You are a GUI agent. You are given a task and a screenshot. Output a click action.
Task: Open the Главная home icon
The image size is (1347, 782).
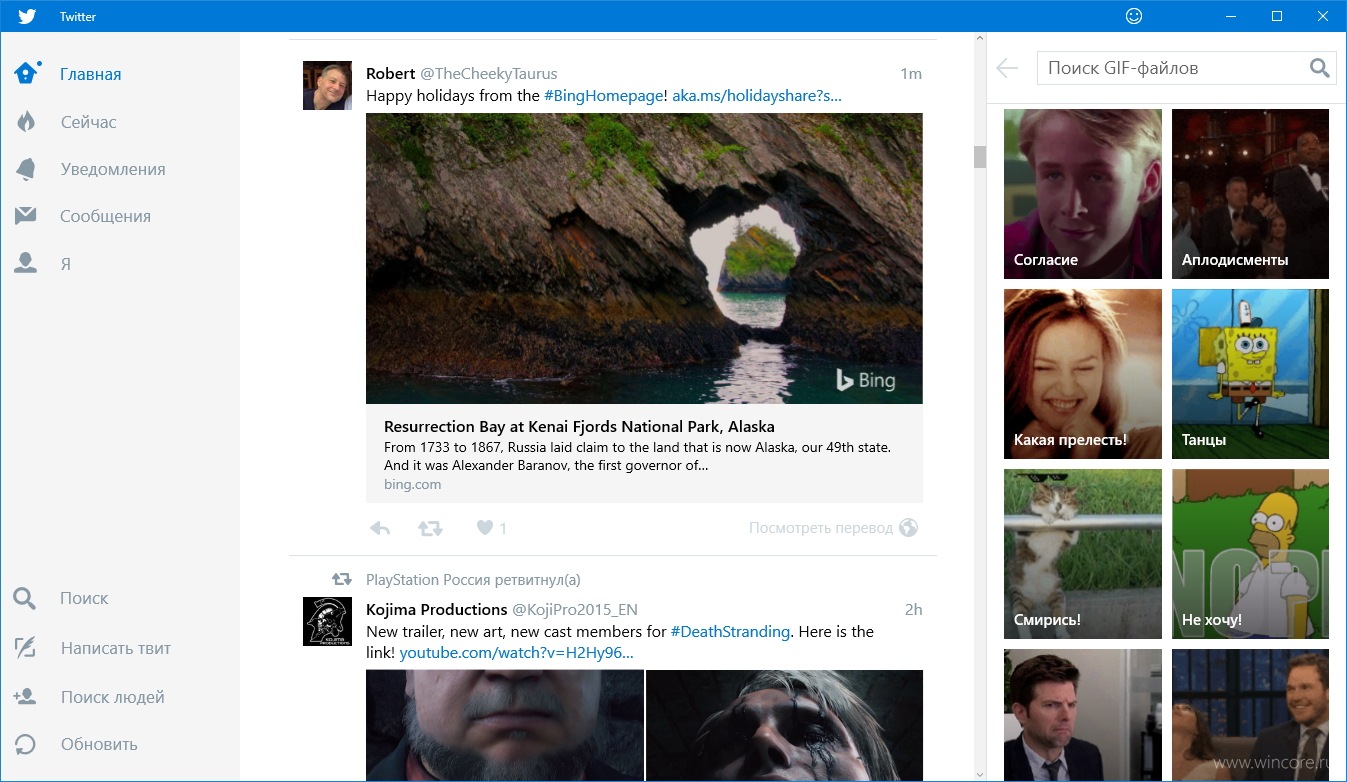tap(27, 73)
